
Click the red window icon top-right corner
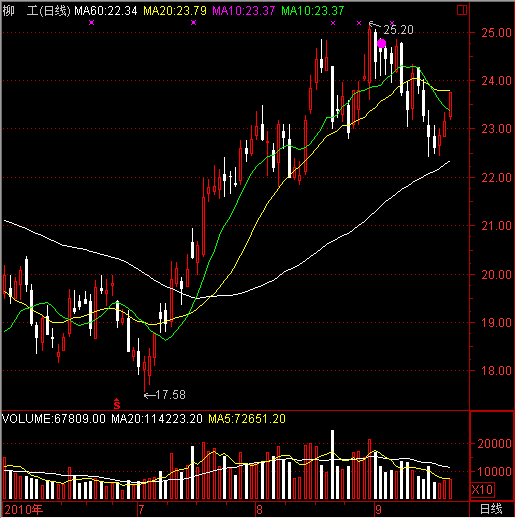[x=462, y=10]
